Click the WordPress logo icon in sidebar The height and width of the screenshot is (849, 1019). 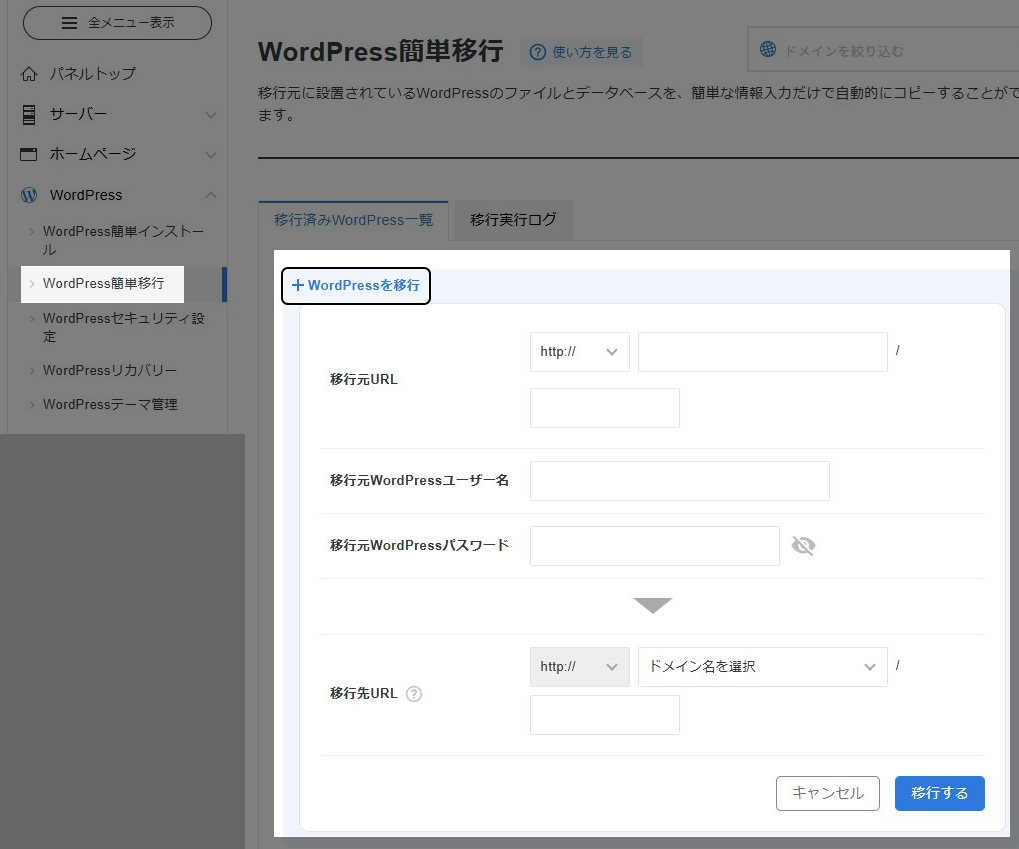[x=29, y=195]
